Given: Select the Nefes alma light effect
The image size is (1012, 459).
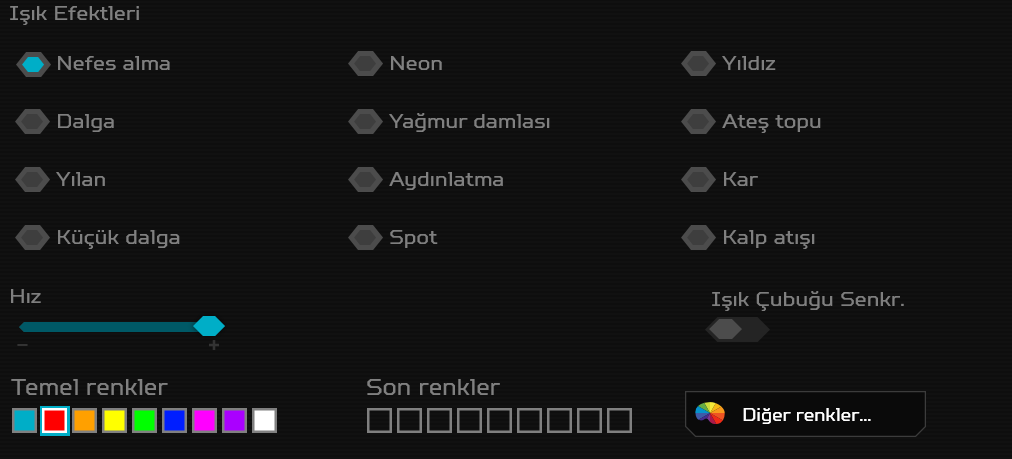Looking at the screenshot, I should click(33, 64).
